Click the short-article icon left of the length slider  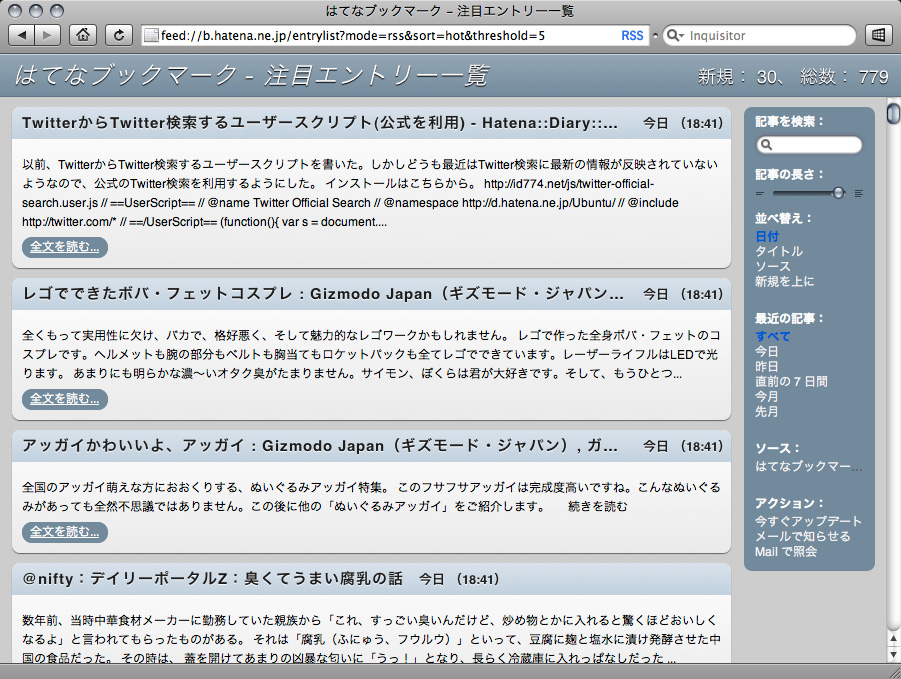760,194
